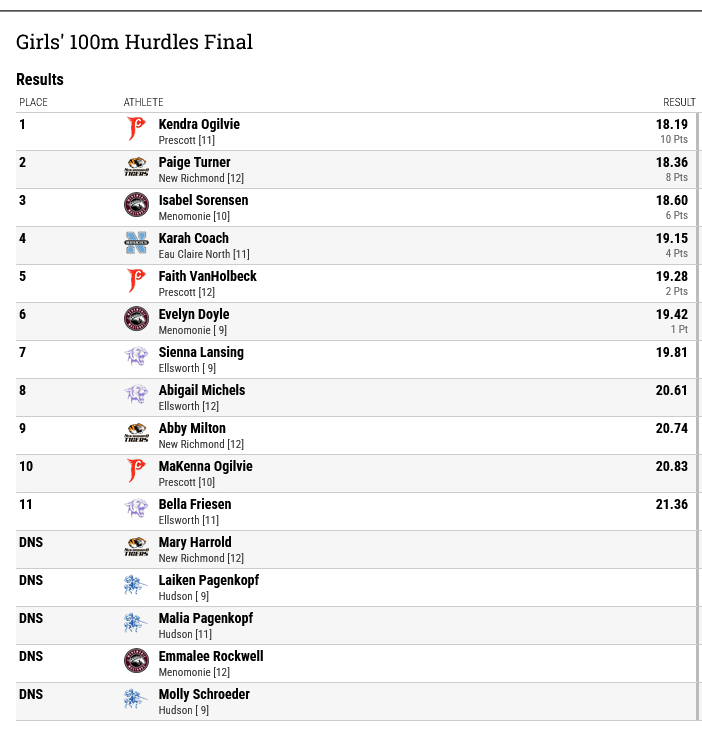Click Tigers logo beside Mary Harrold

coord(136,547)
